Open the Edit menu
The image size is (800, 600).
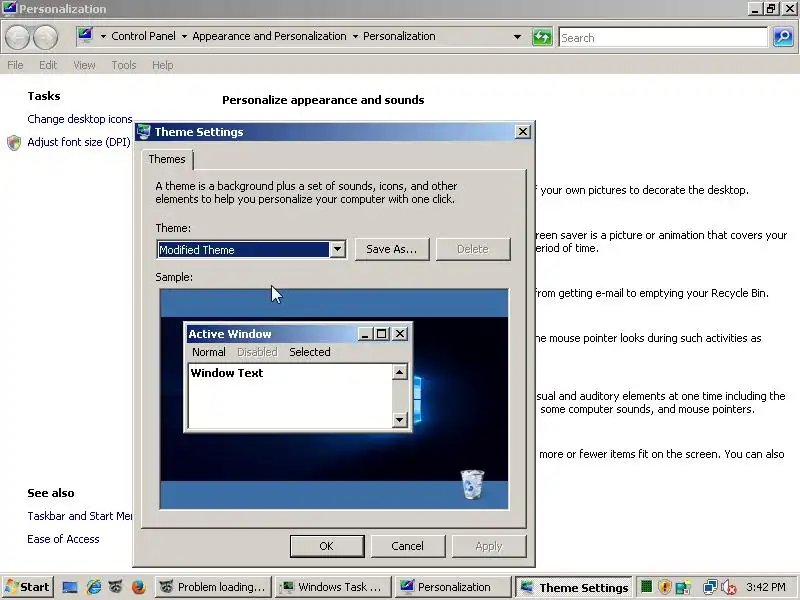click(x=48, y=65)
